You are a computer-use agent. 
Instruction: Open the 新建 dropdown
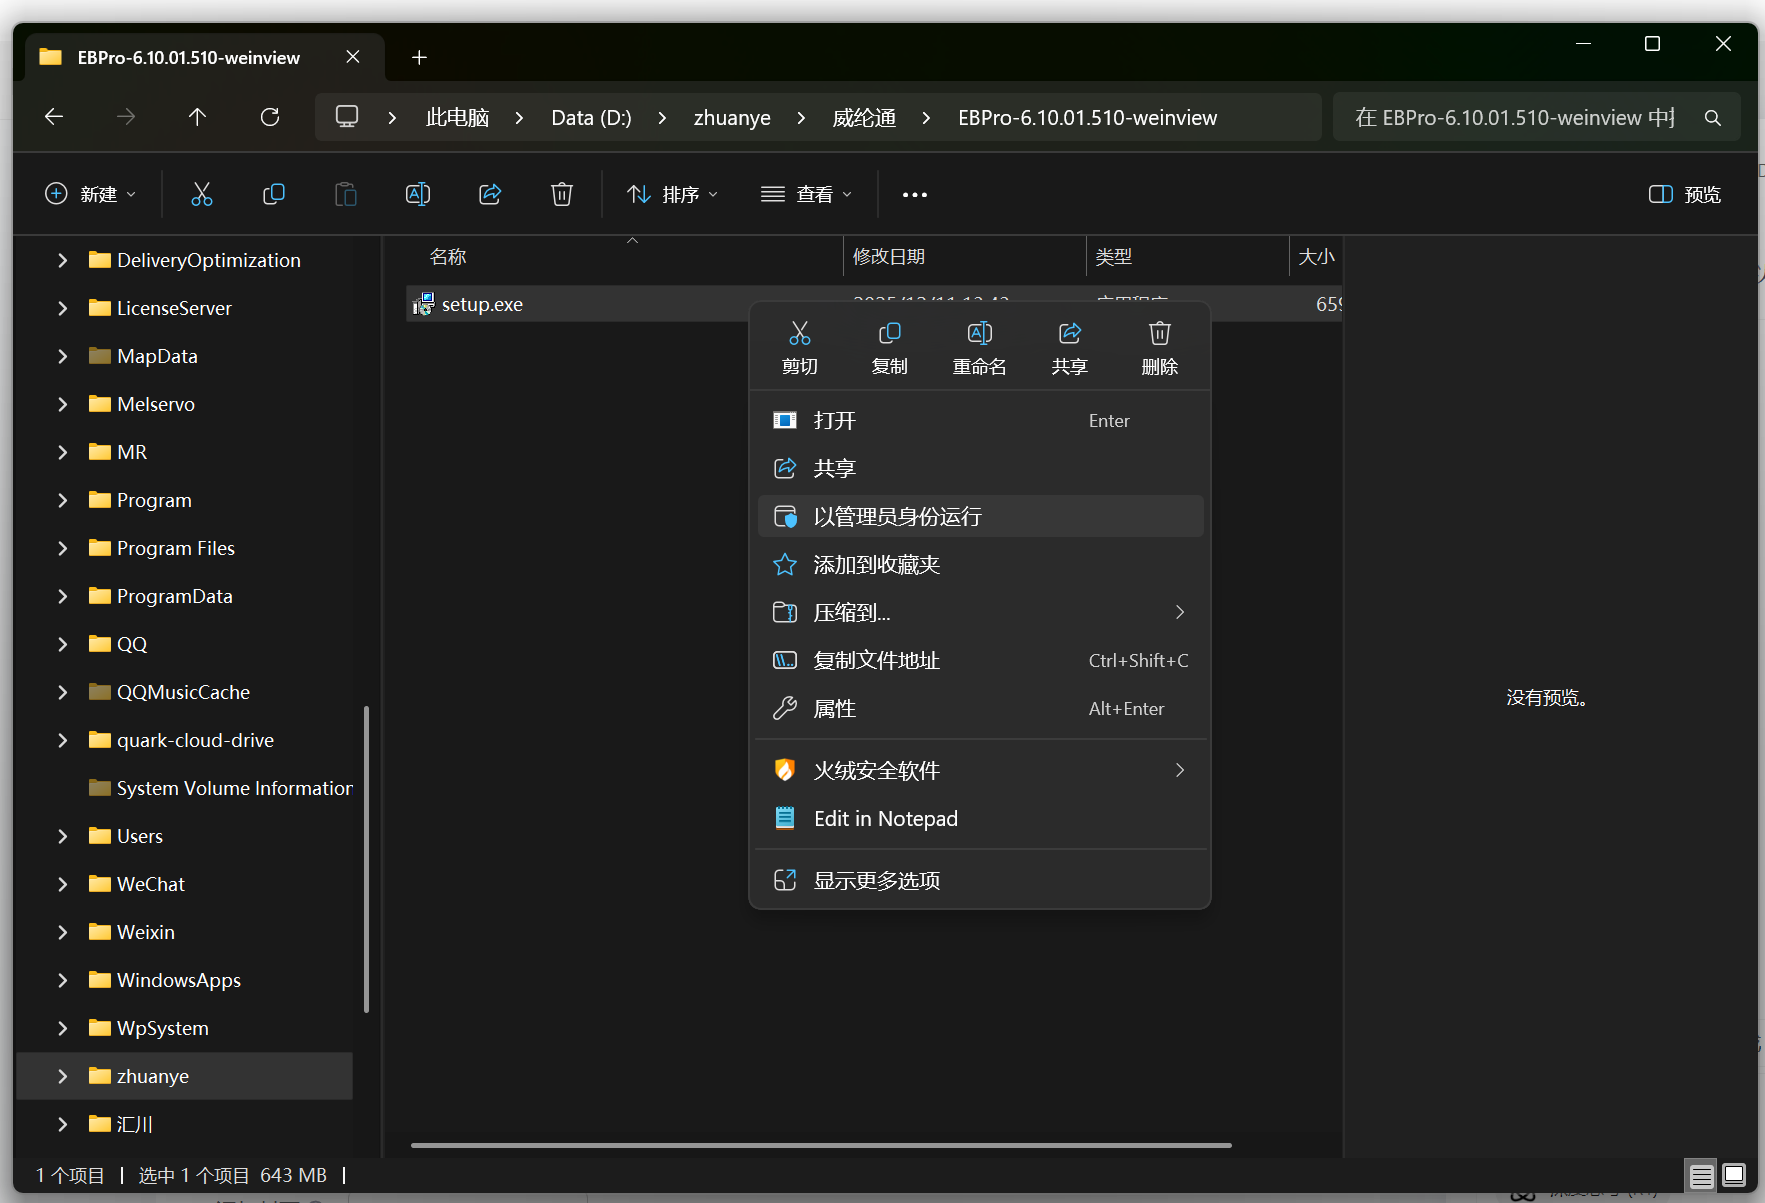(x=90, y=194)
